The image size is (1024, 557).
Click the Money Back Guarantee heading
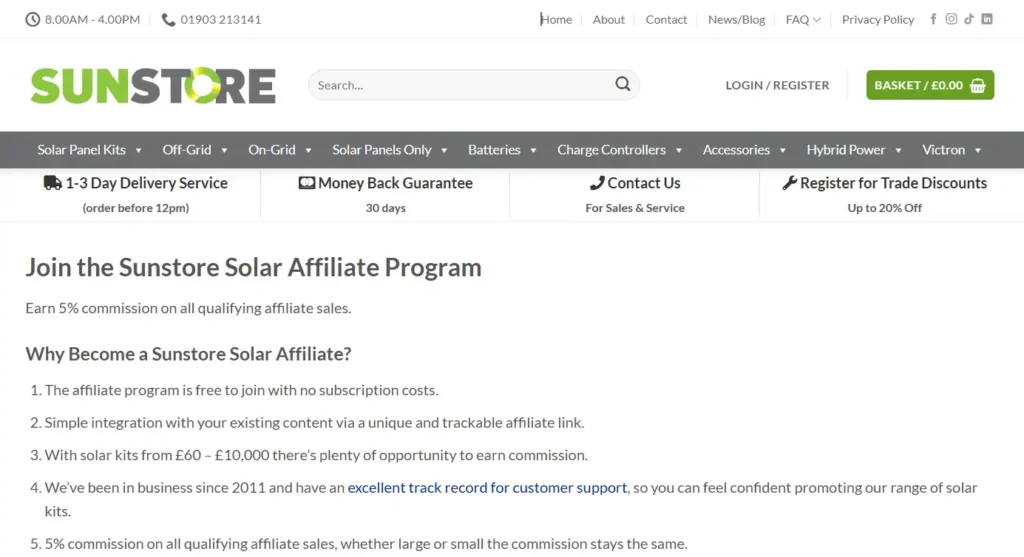click(395, 183)
